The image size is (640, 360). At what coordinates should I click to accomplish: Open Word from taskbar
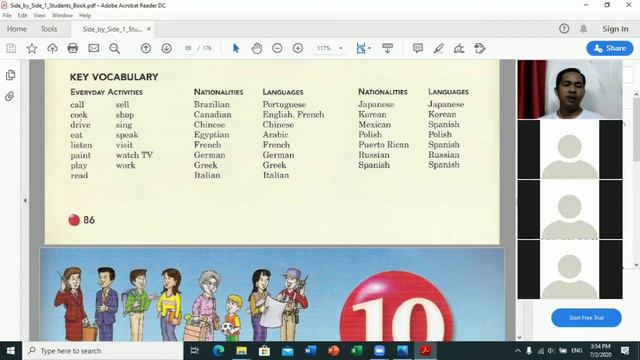click(x=311, y=351)
